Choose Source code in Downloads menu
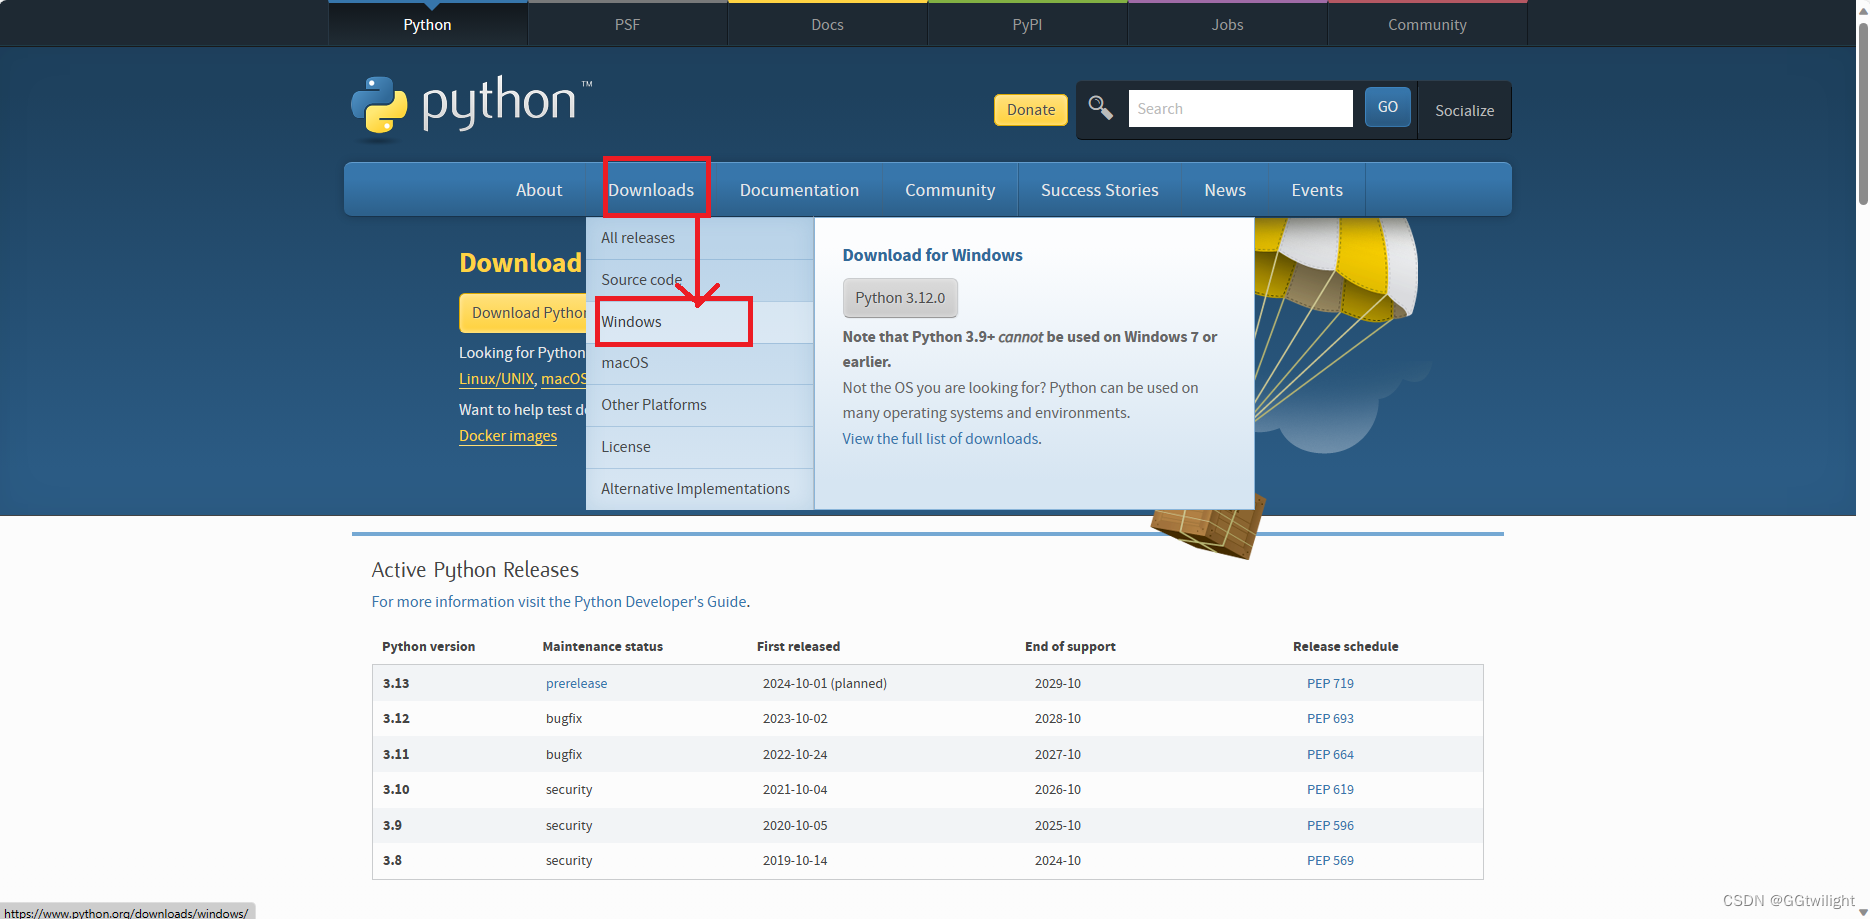The width and height of the screenshot is (1870, 919). (x=700, y=280)
